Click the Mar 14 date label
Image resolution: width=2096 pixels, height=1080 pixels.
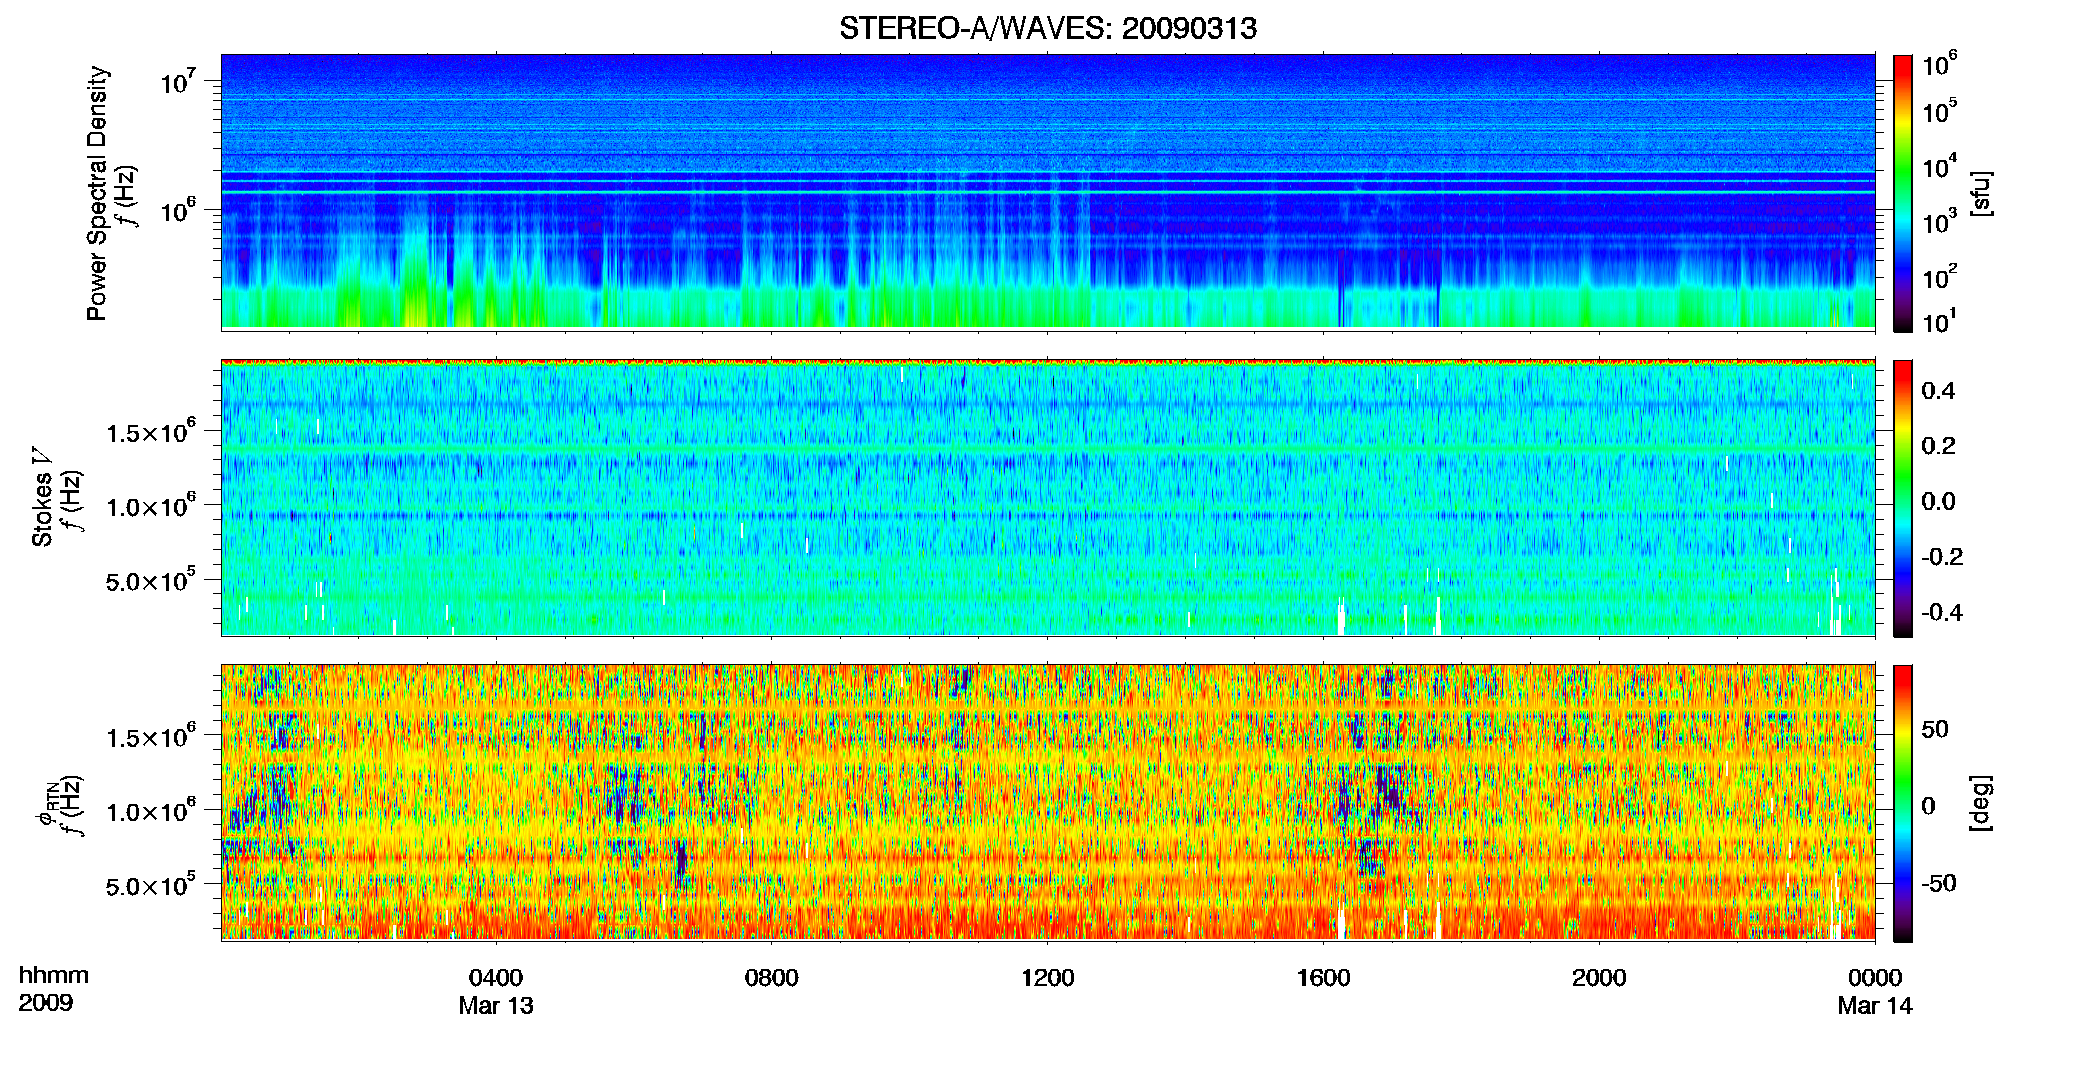click(1875, 1006)
